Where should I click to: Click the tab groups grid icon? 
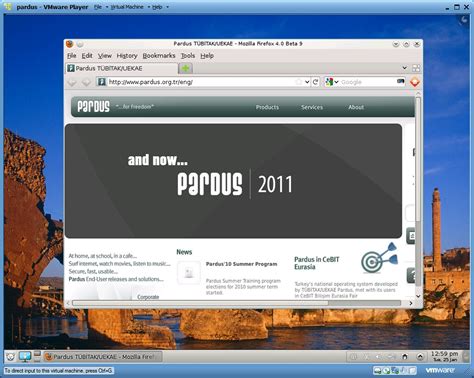pos(416,68)
